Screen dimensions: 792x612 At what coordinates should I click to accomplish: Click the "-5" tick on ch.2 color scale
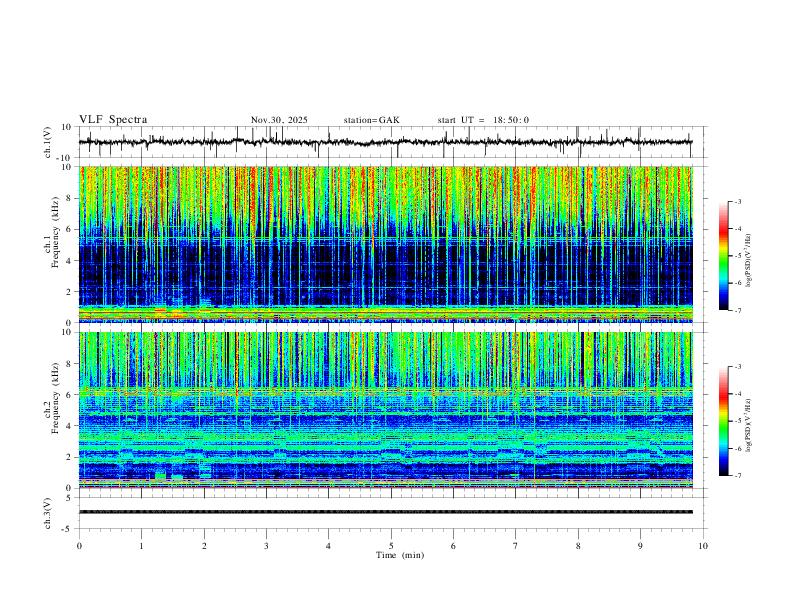[738, 421]
